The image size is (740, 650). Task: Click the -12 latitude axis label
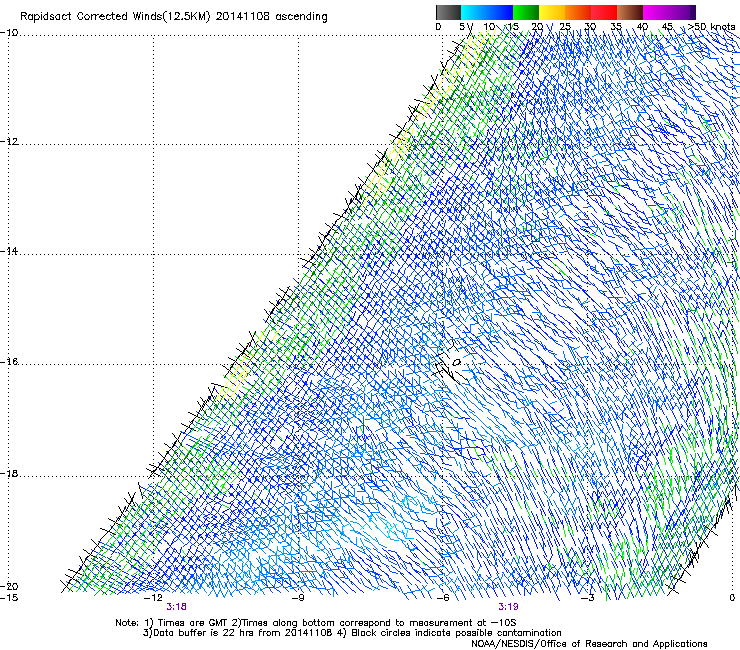click(x=9, y=142)
